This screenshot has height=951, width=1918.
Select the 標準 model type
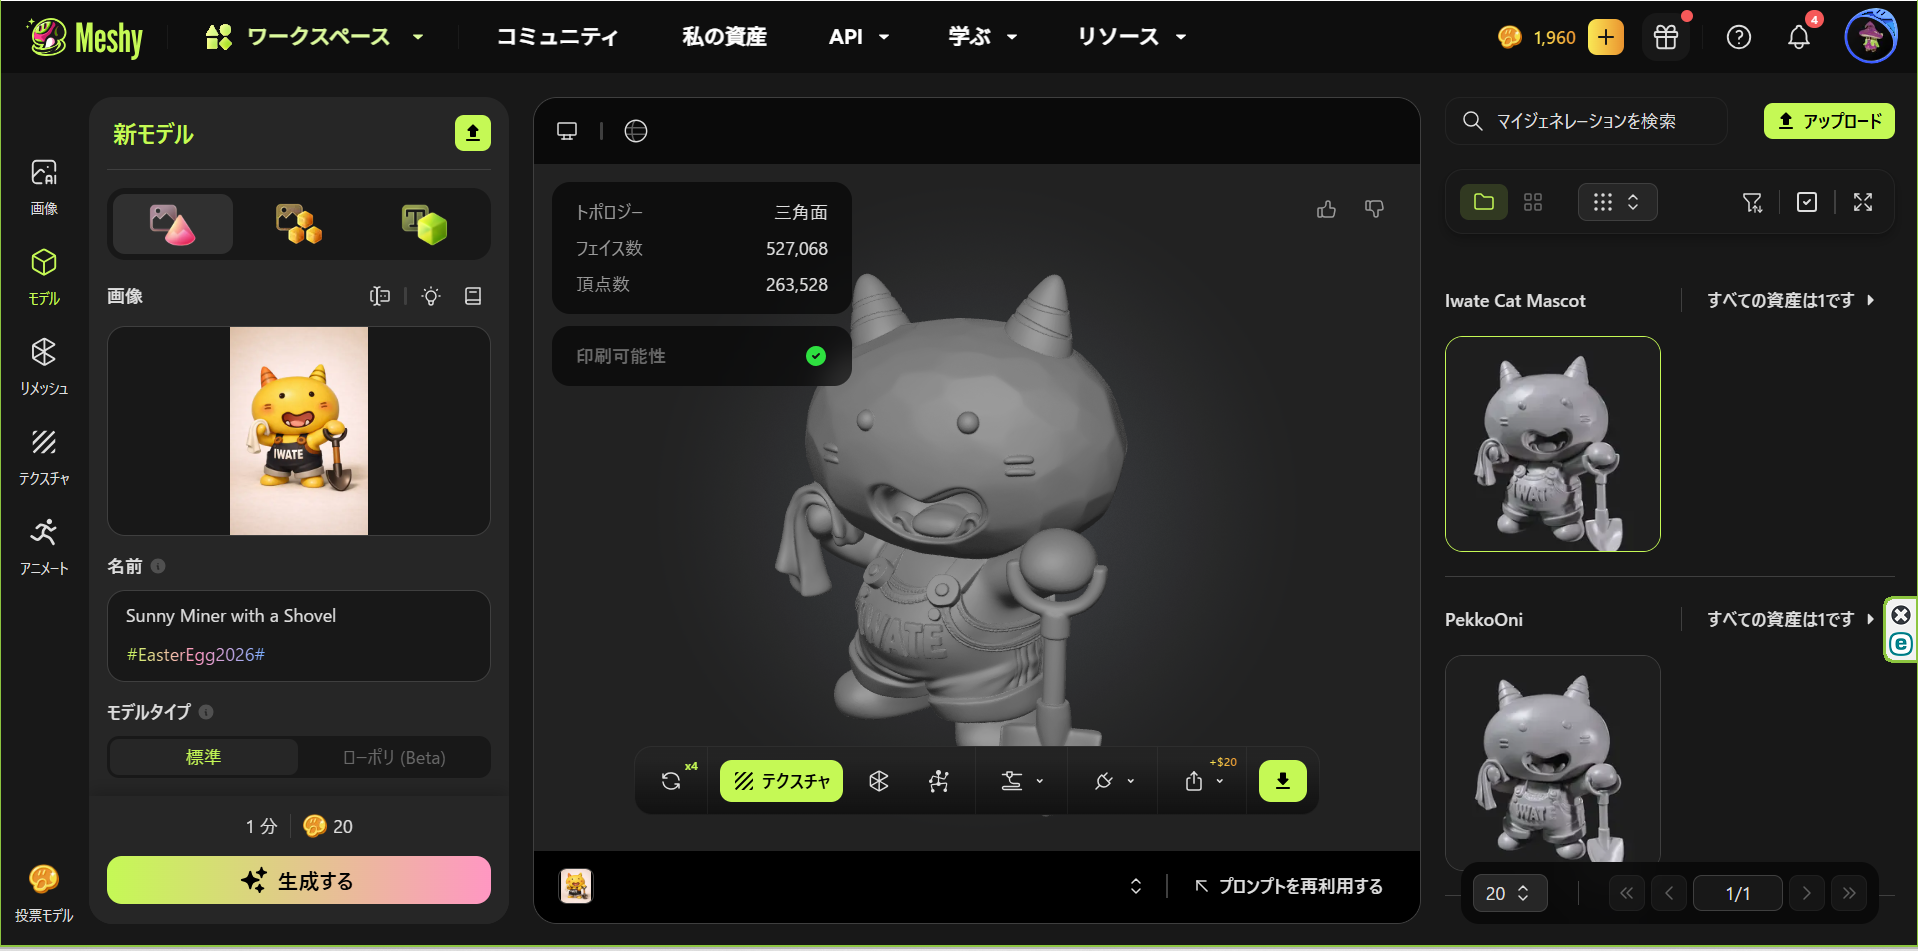[x=203, y=757]
